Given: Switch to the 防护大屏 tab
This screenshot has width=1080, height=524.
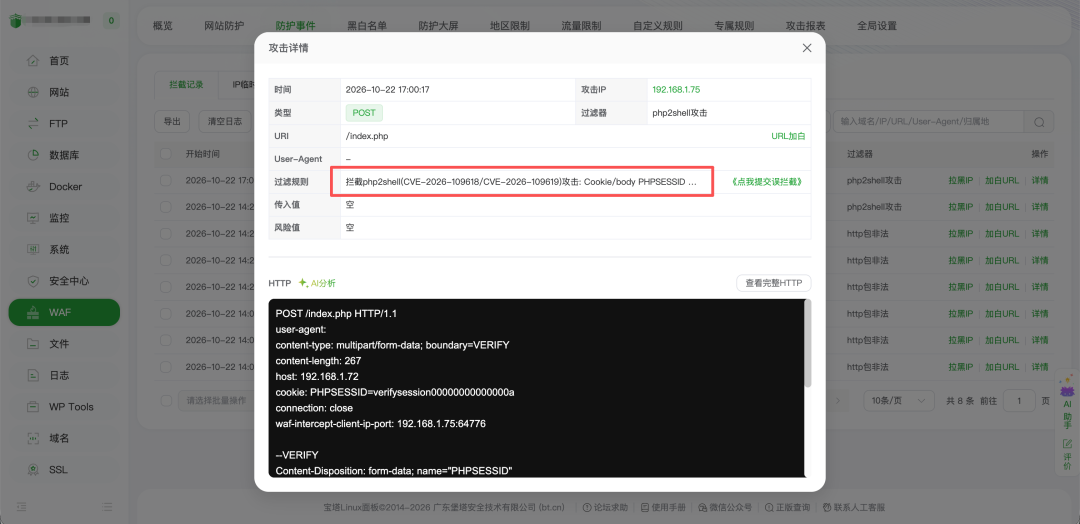Looking at the screenshot, I should tap(439, 26).
